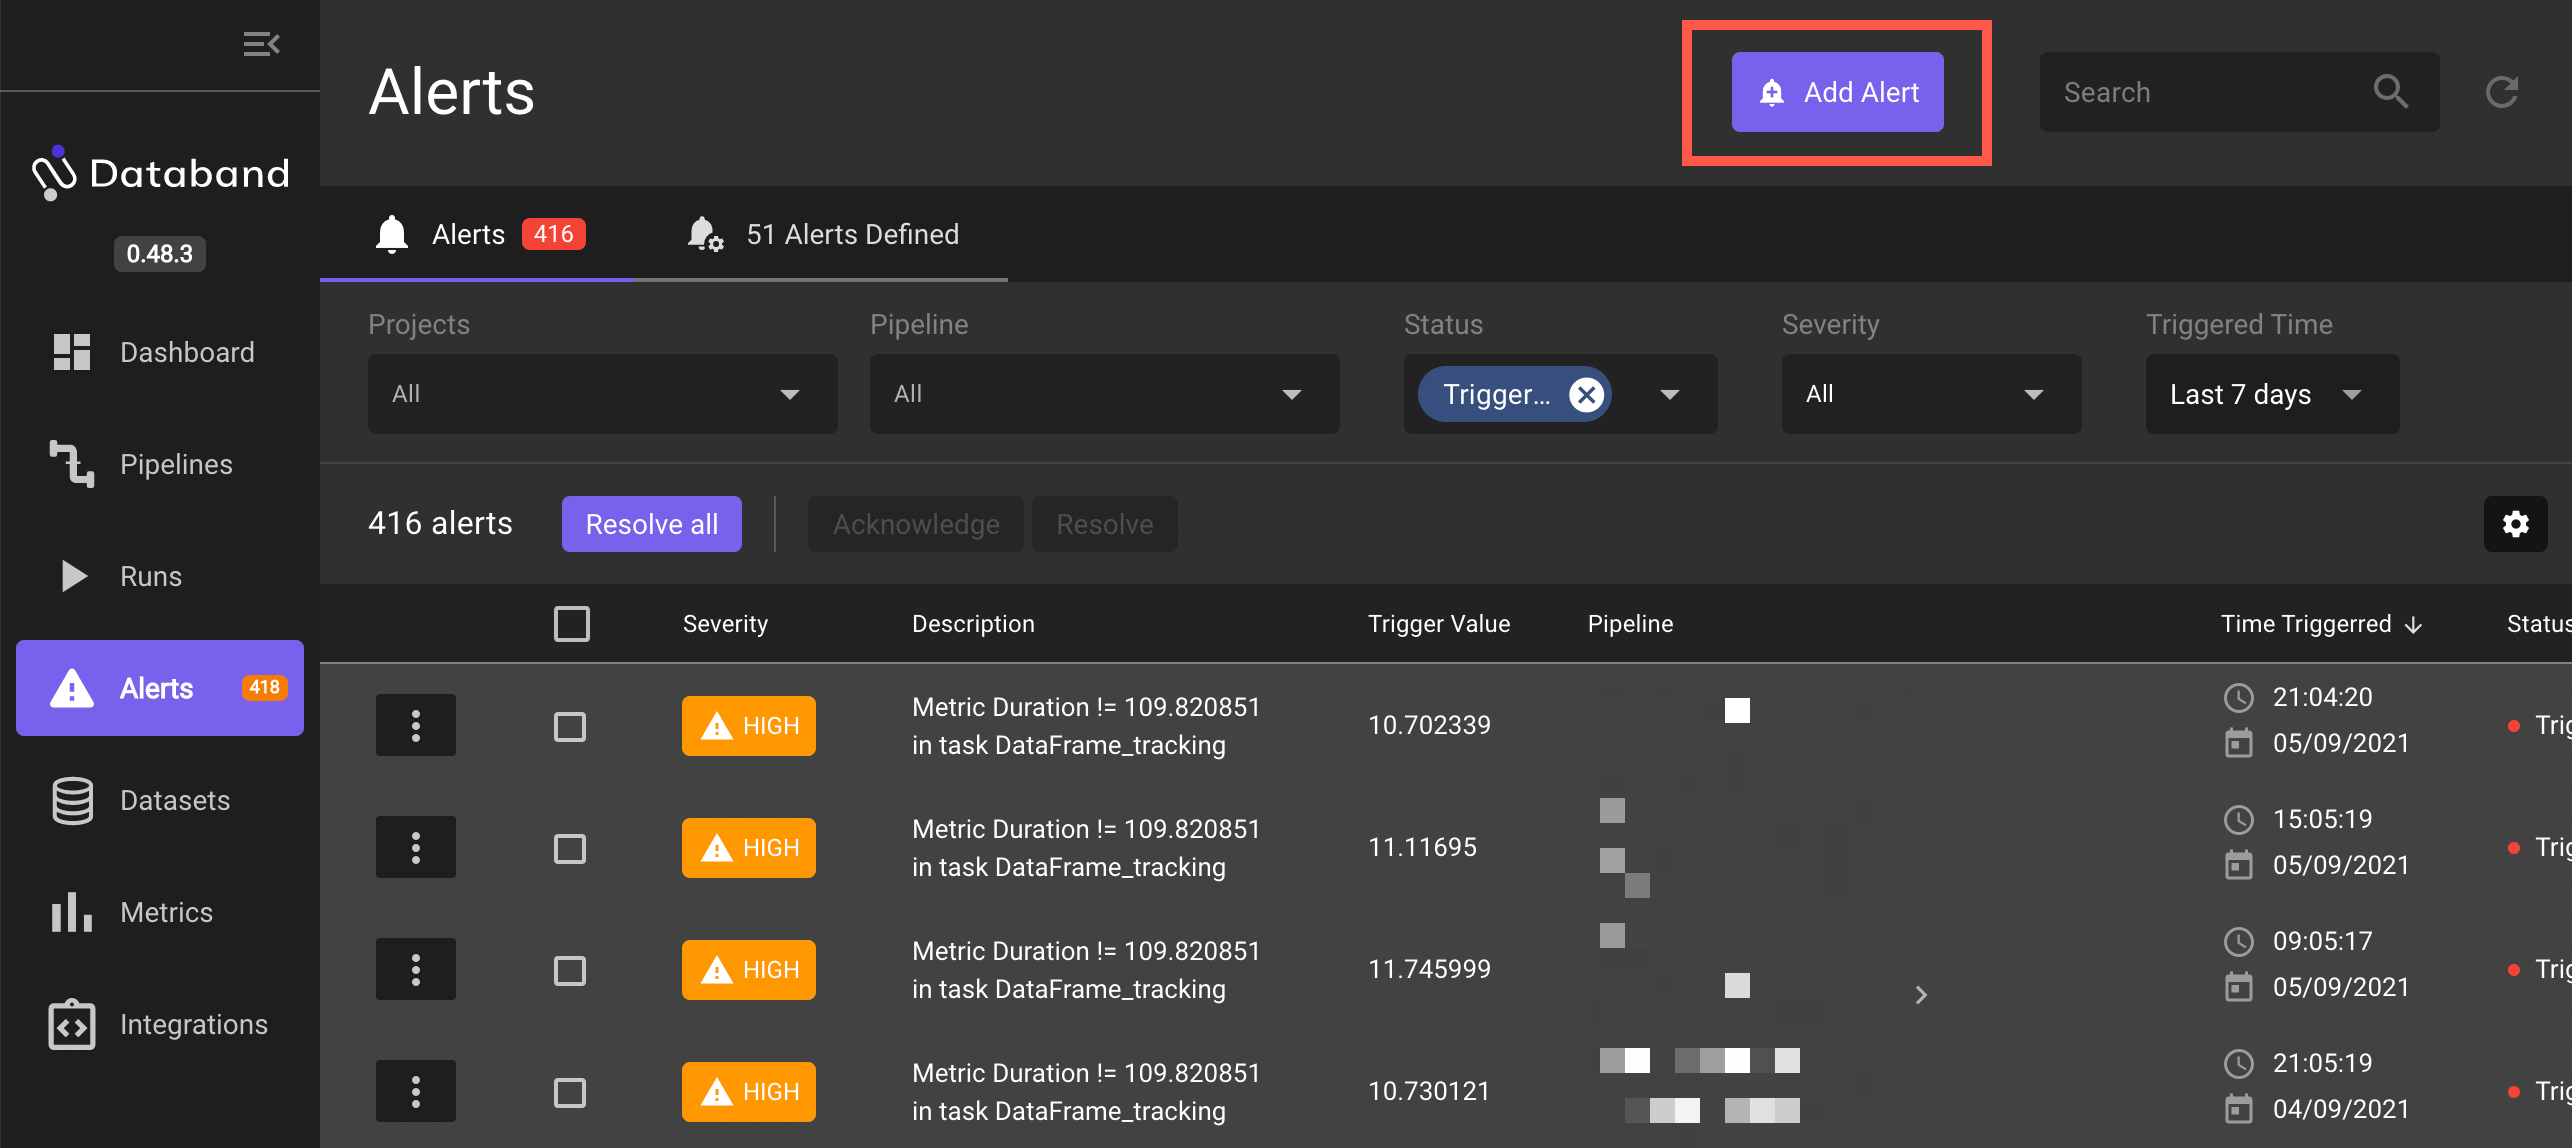The height and width of the screenshot is (1148, 2572).
Task: Select checkbox for 11.11695 alert row
Action: pyautogui.click(x=570, y=849)
